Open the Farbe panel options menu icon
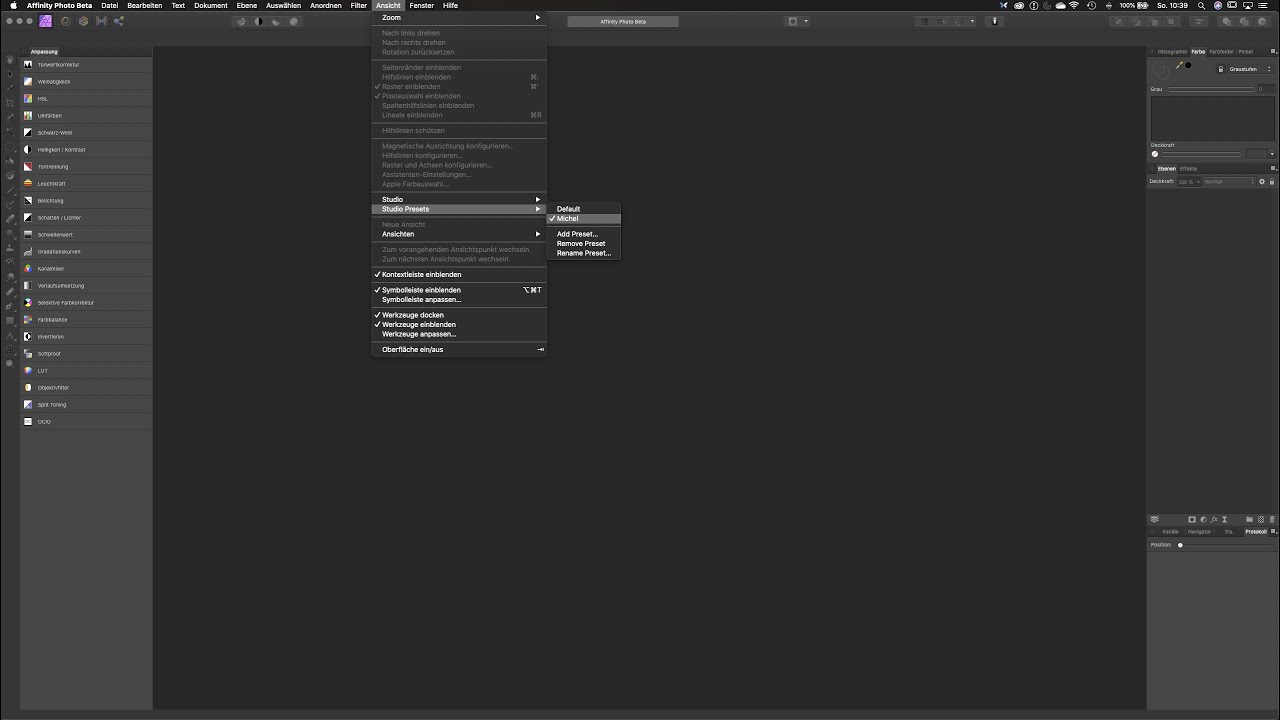This screenshot has height=720, width=1280. pyautogui.click(x=1272, y=51)
